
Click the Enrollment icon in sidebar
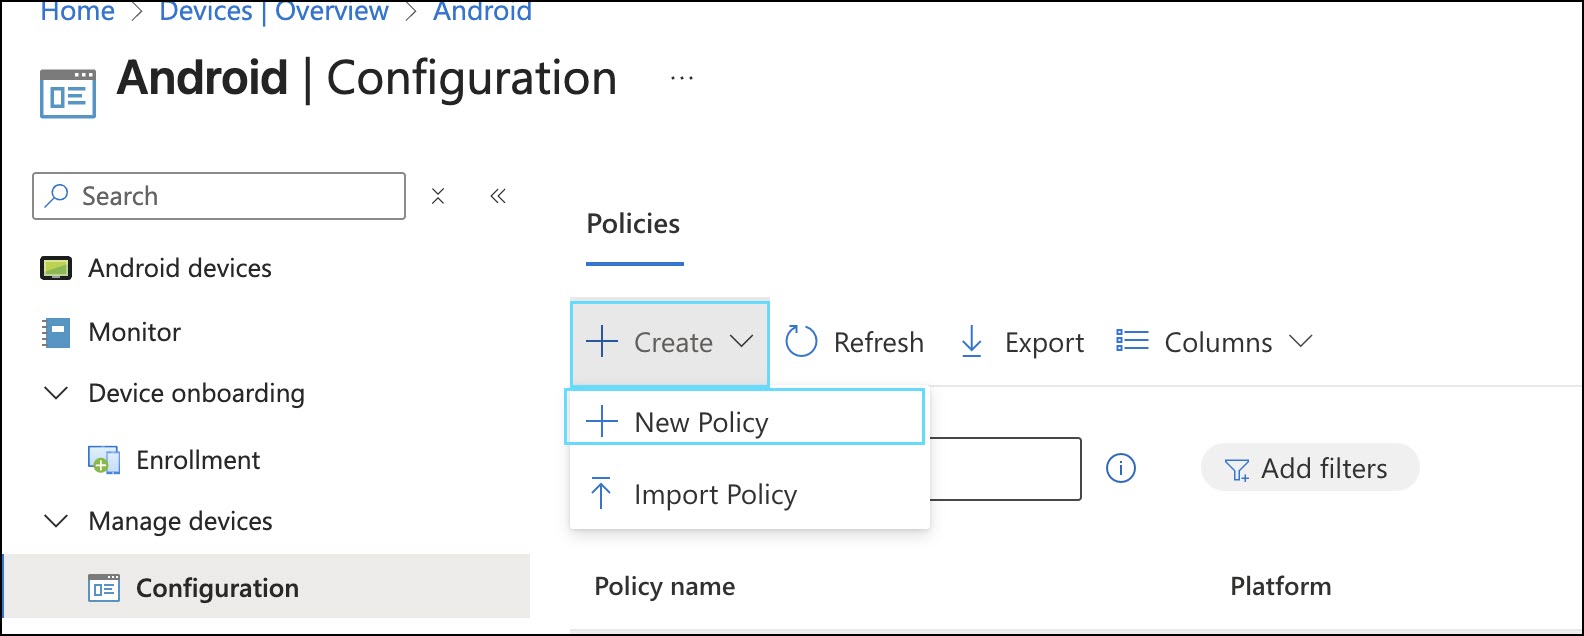[104, 460]
